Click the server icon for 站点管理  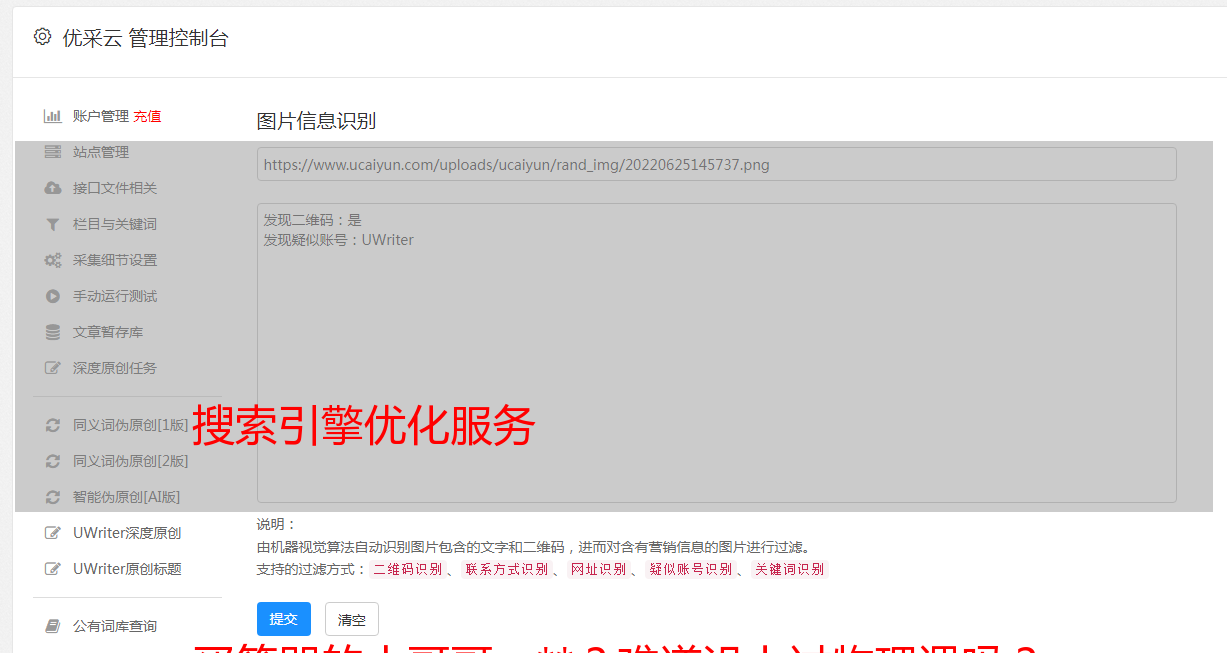tap(53, 152)
